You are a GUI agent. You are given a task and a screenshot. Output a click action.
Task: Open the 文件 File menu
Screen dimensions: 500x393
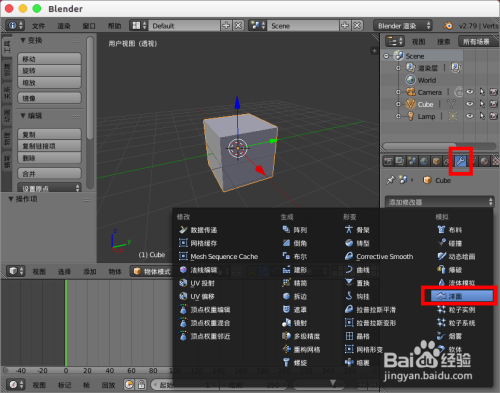(x=39, y=26)
